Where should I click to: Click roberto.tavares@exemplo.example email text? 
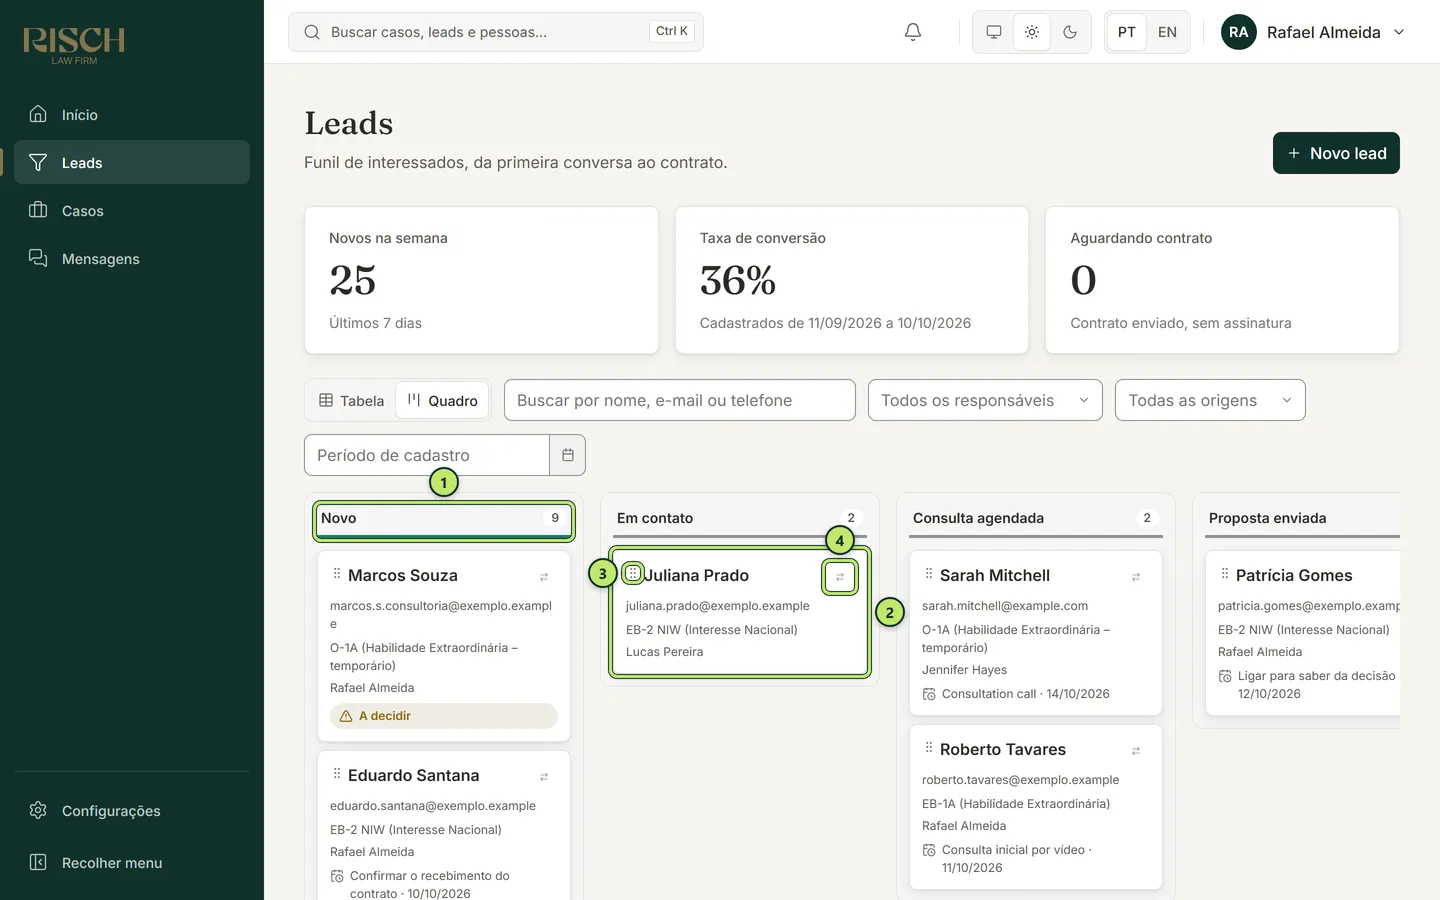pyautogui.click(x=1020, y=780)
